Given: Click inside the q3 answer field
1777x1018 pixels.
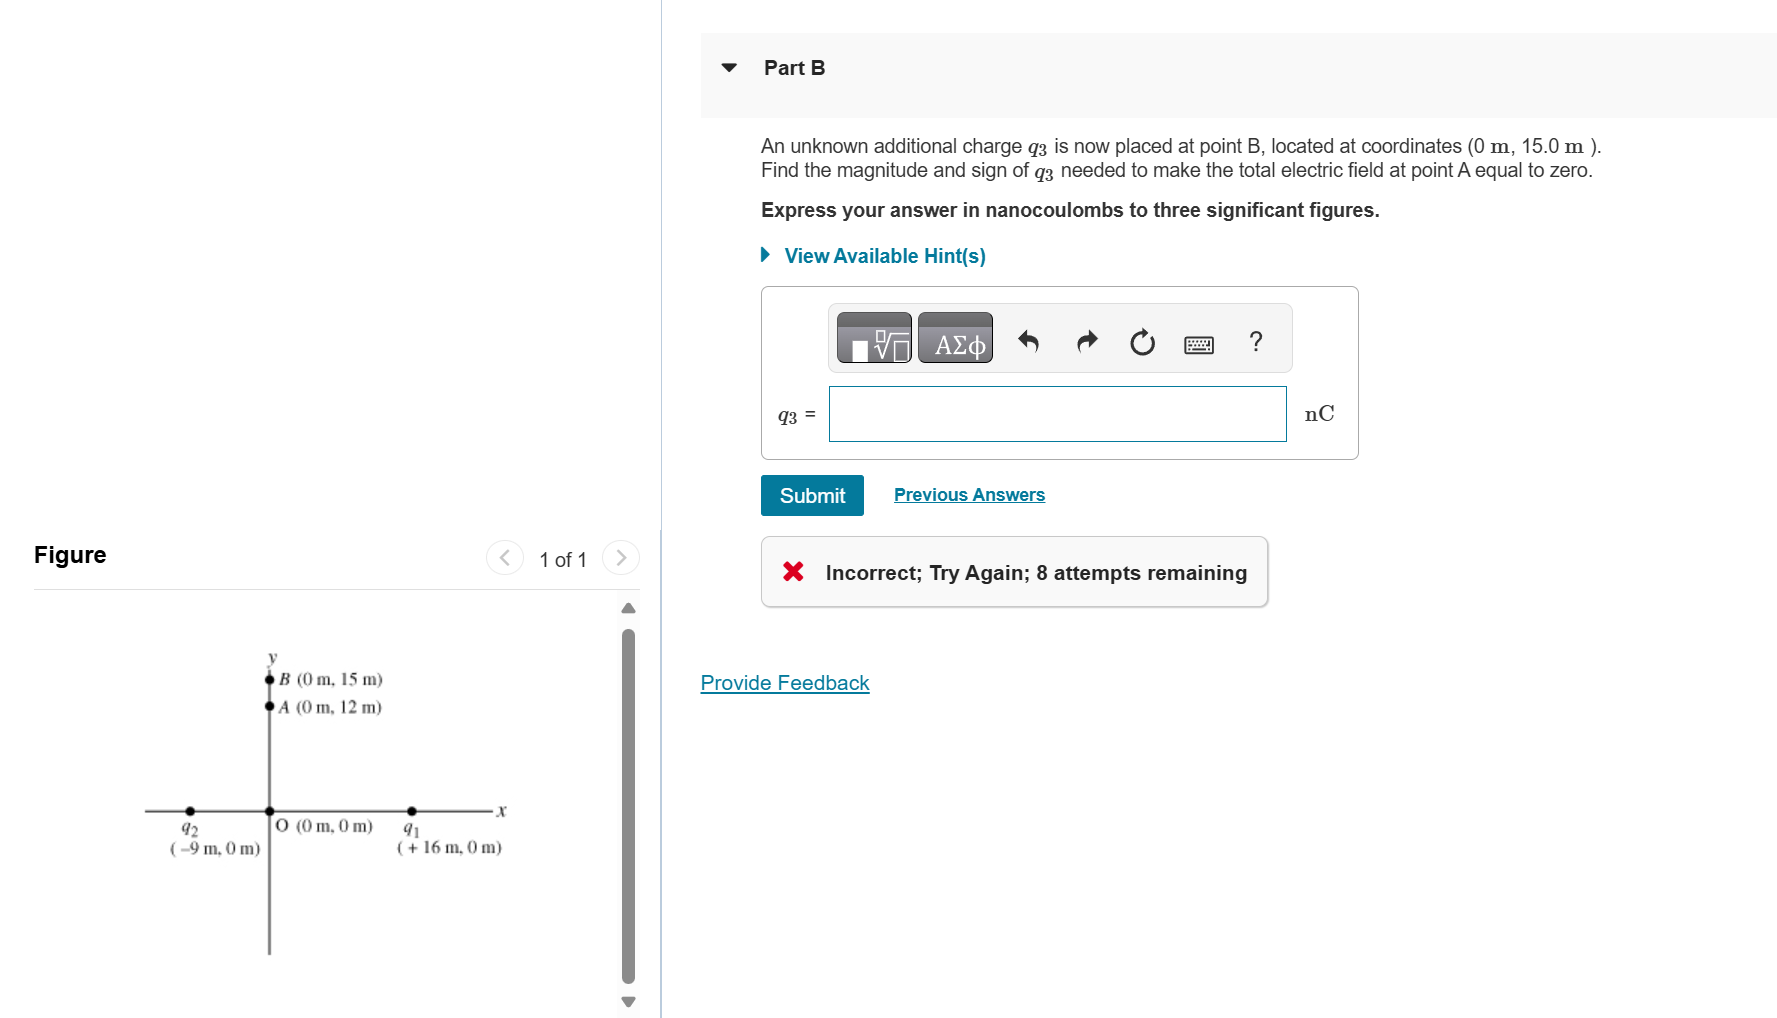Looking at the screenshot, I should pyautogui.click(x=1057, y=413).
